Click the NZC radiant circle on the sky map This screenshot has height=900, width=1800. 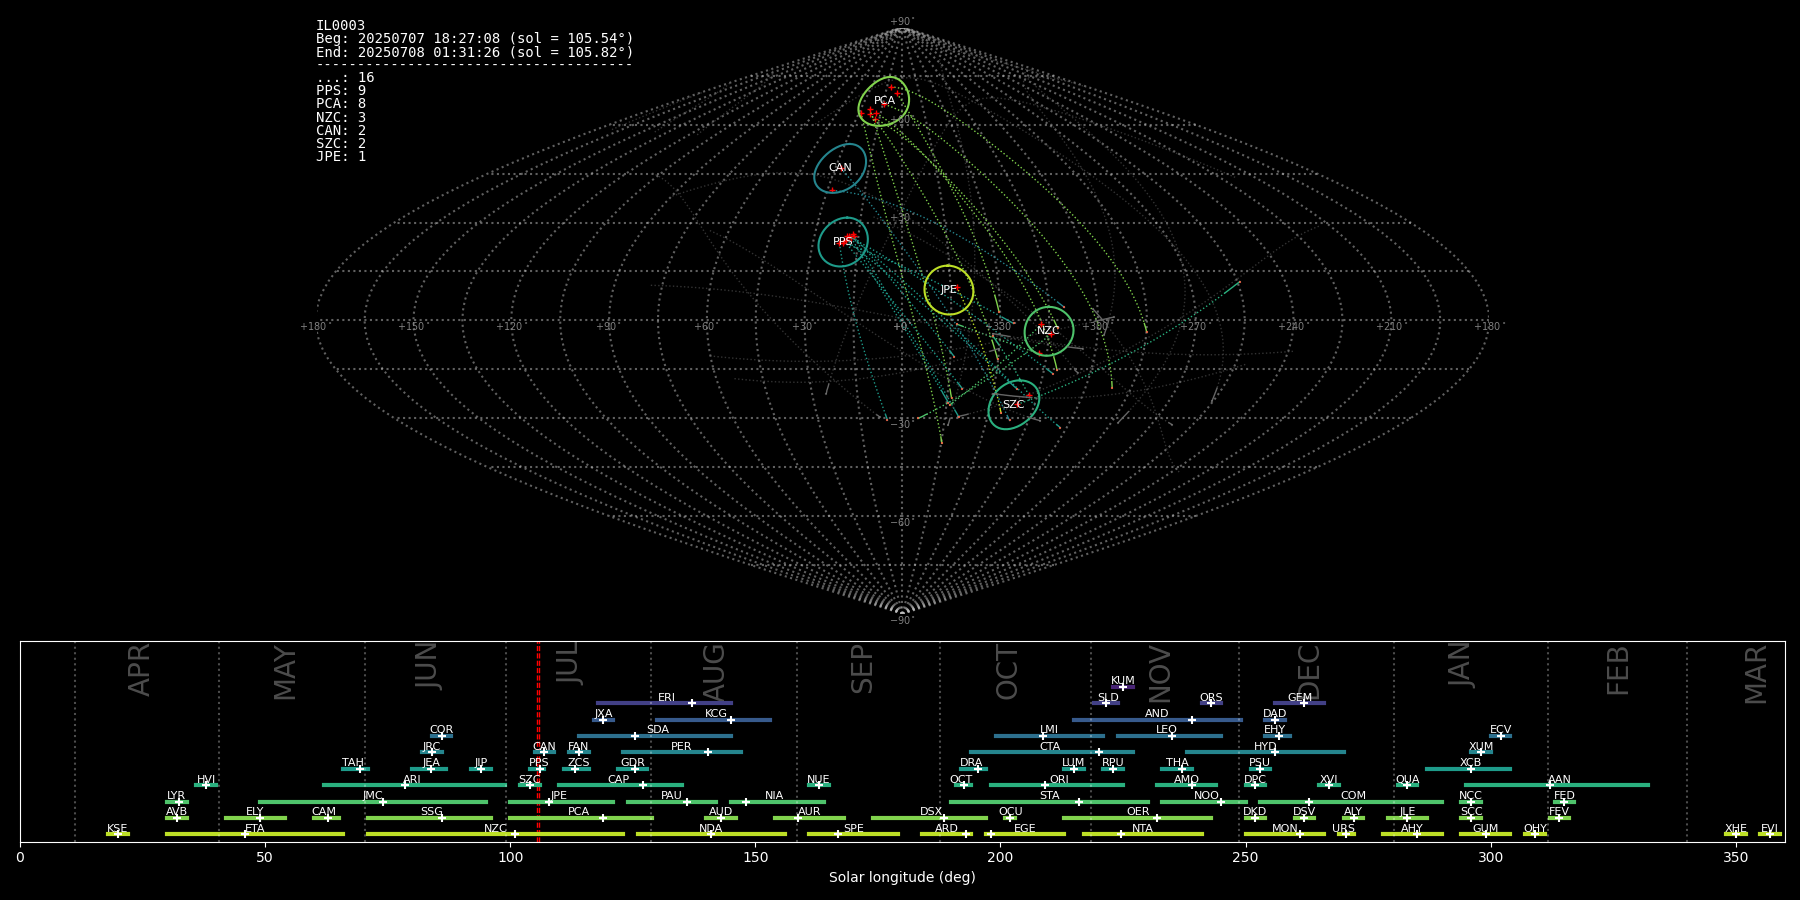[x=1049, y=331]
